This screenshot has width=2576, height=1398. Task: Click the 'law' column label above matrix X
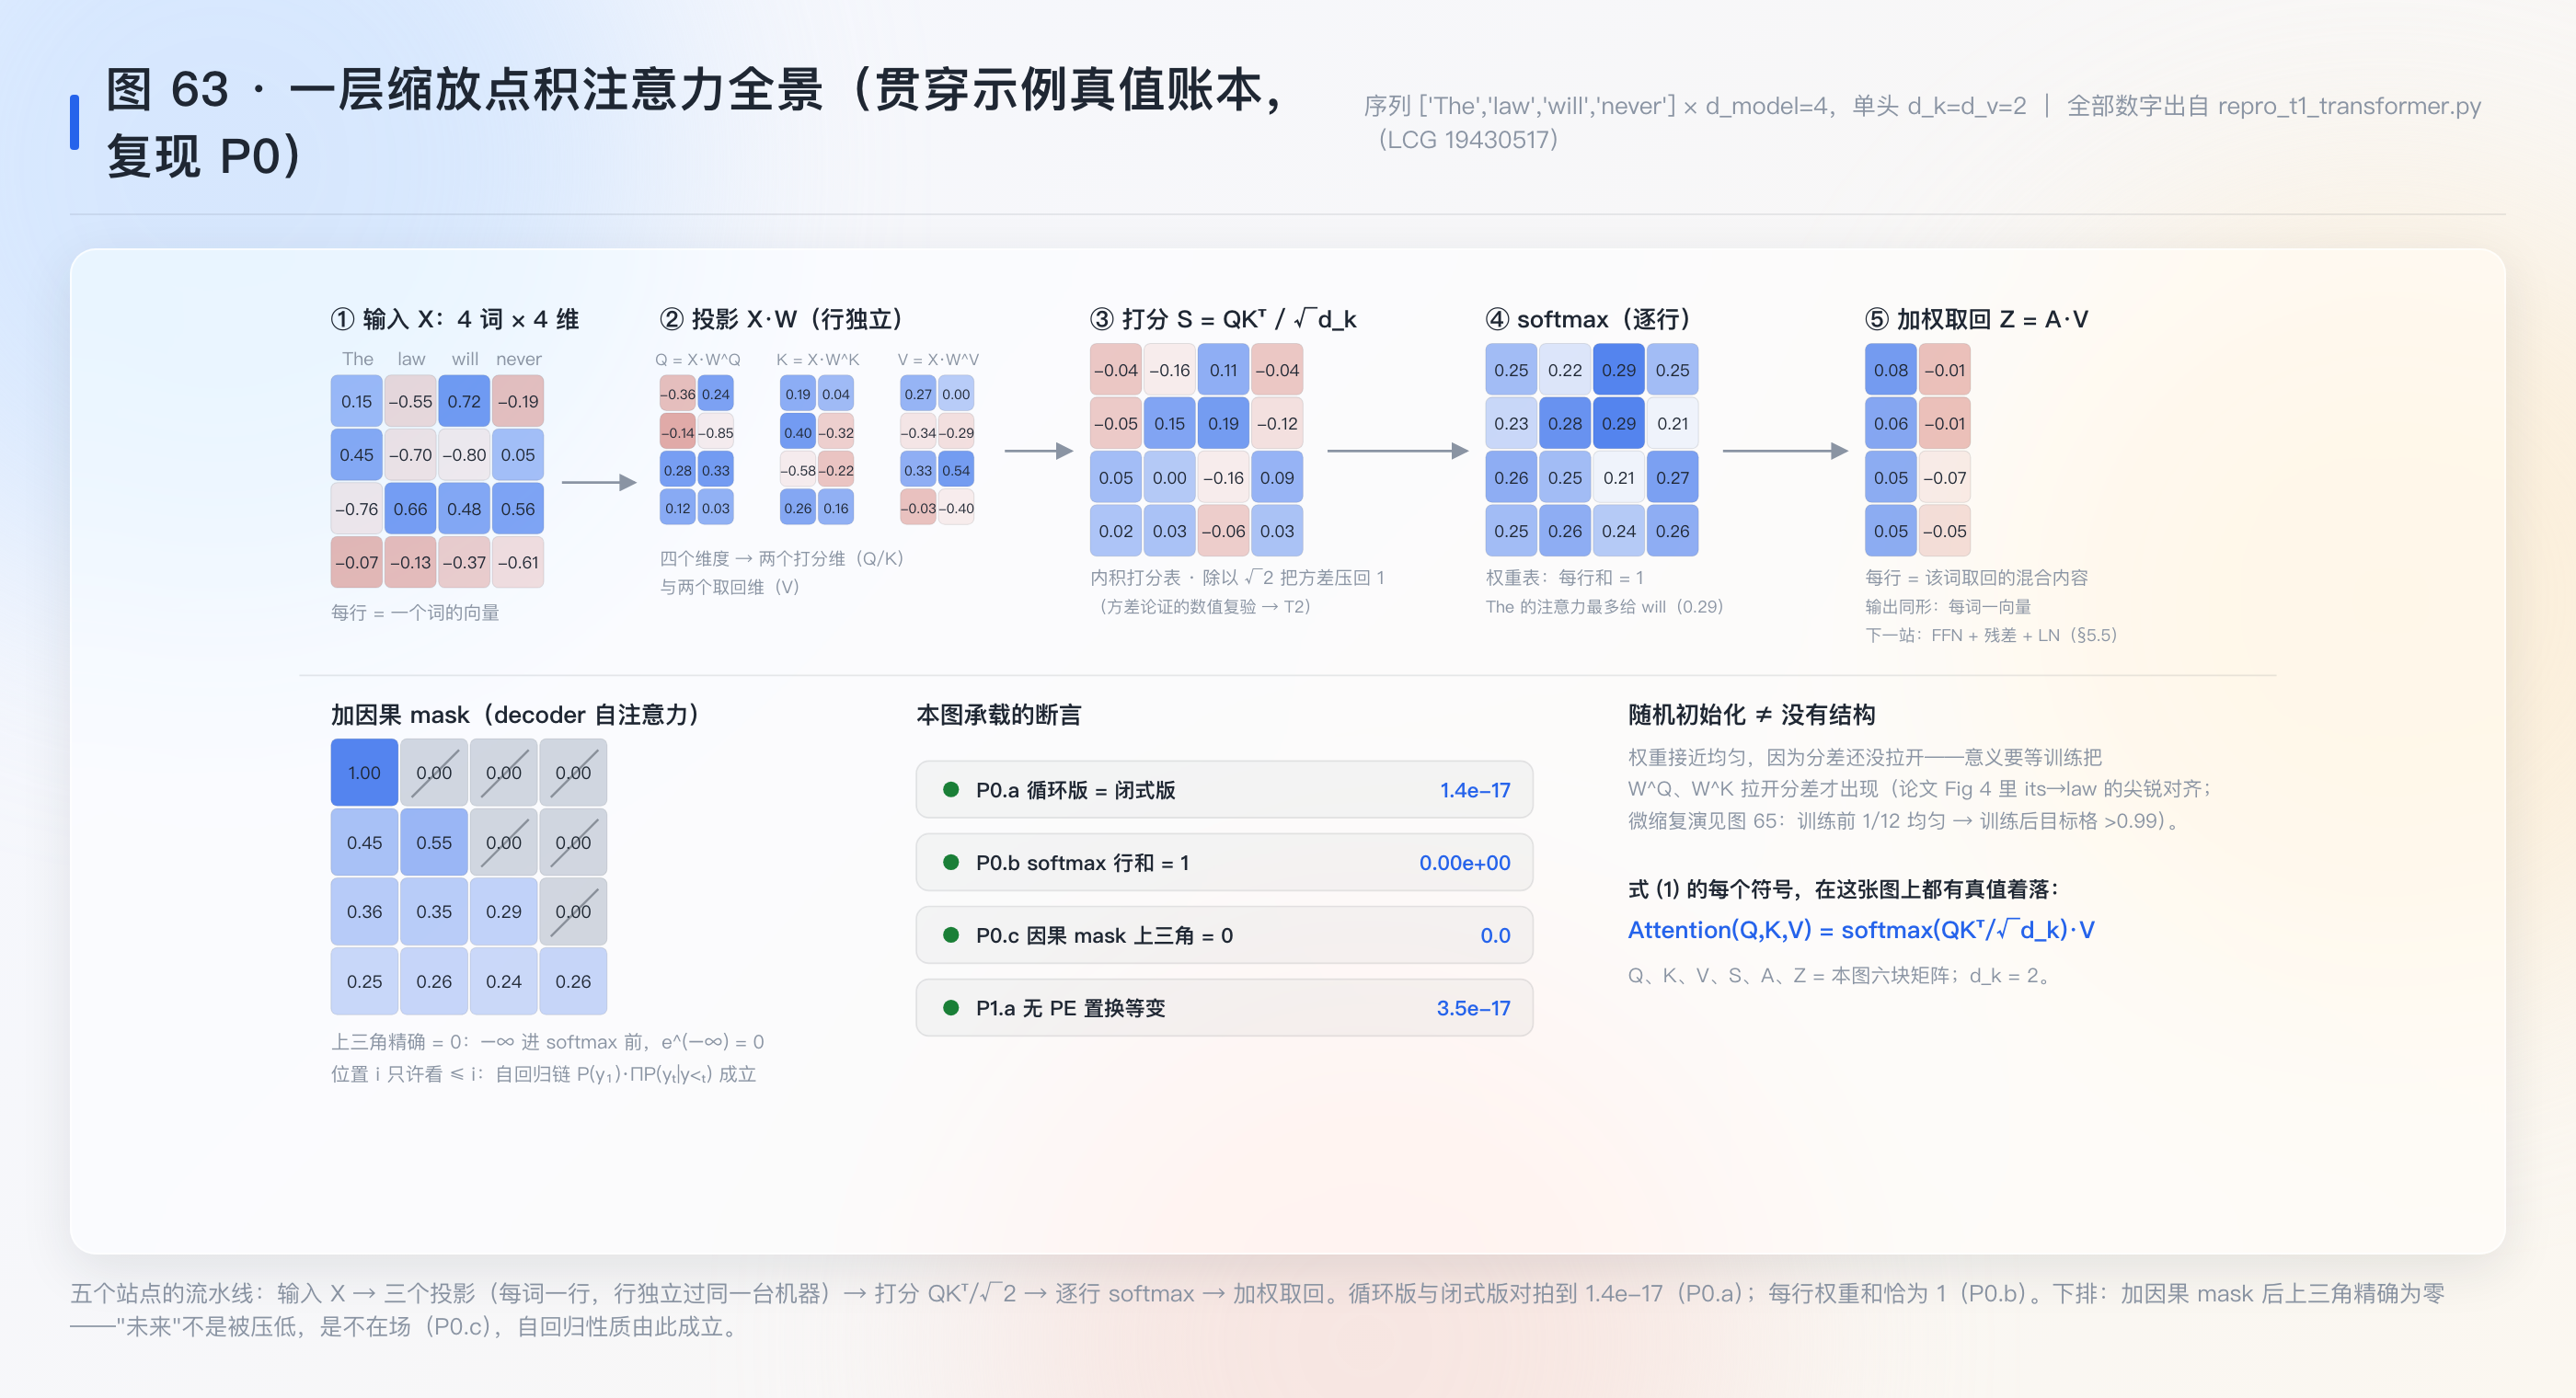click(411, 359)
